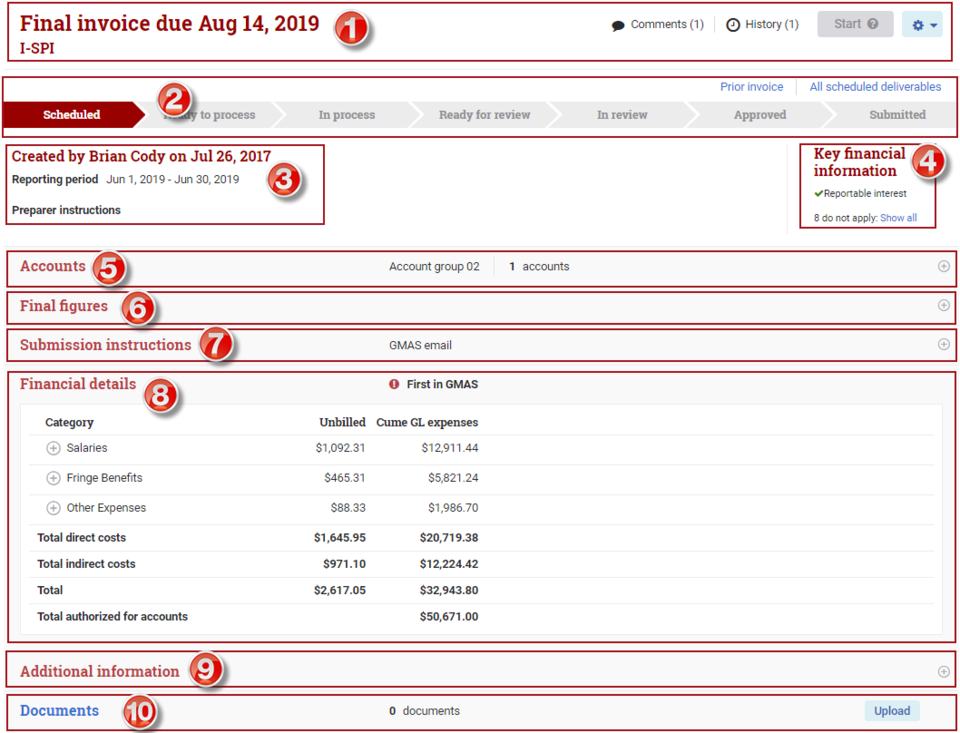960x733 pixels.
Task: Select the In process status step
Action: 347,115
